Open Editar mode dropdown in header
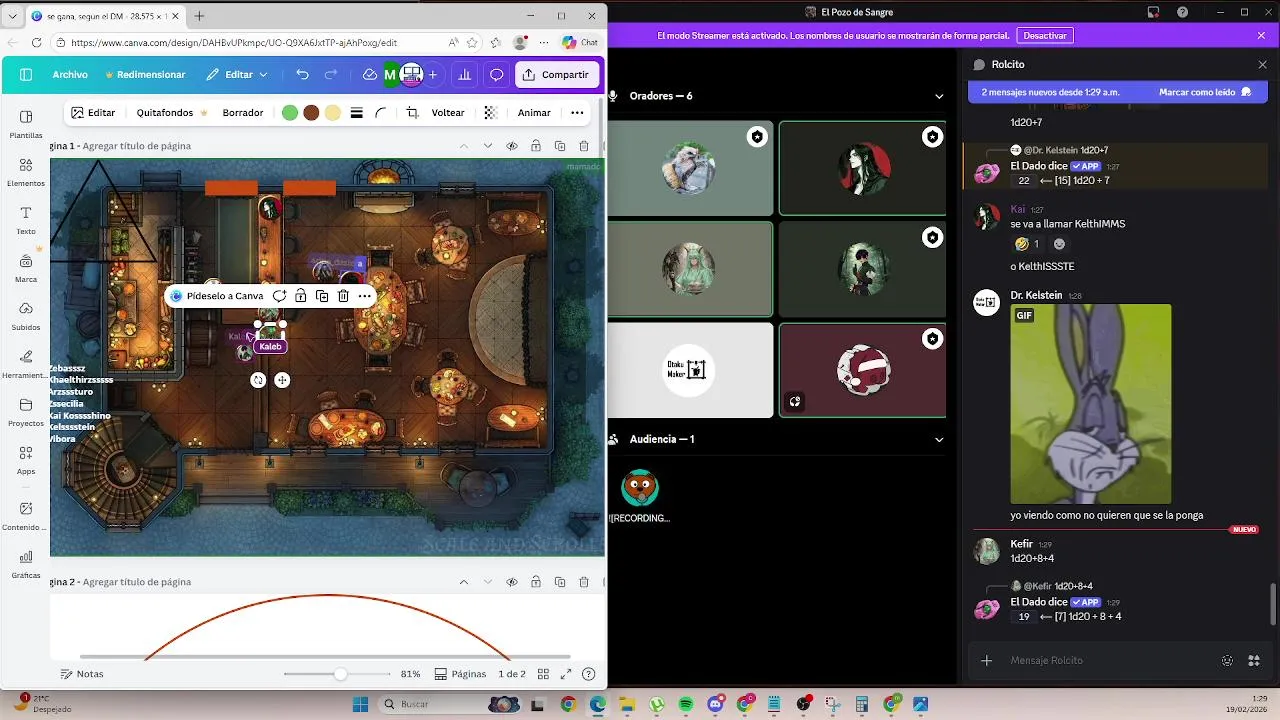Image resolution: width=1280 pixels, height=720 pixels. click(237, 75)
